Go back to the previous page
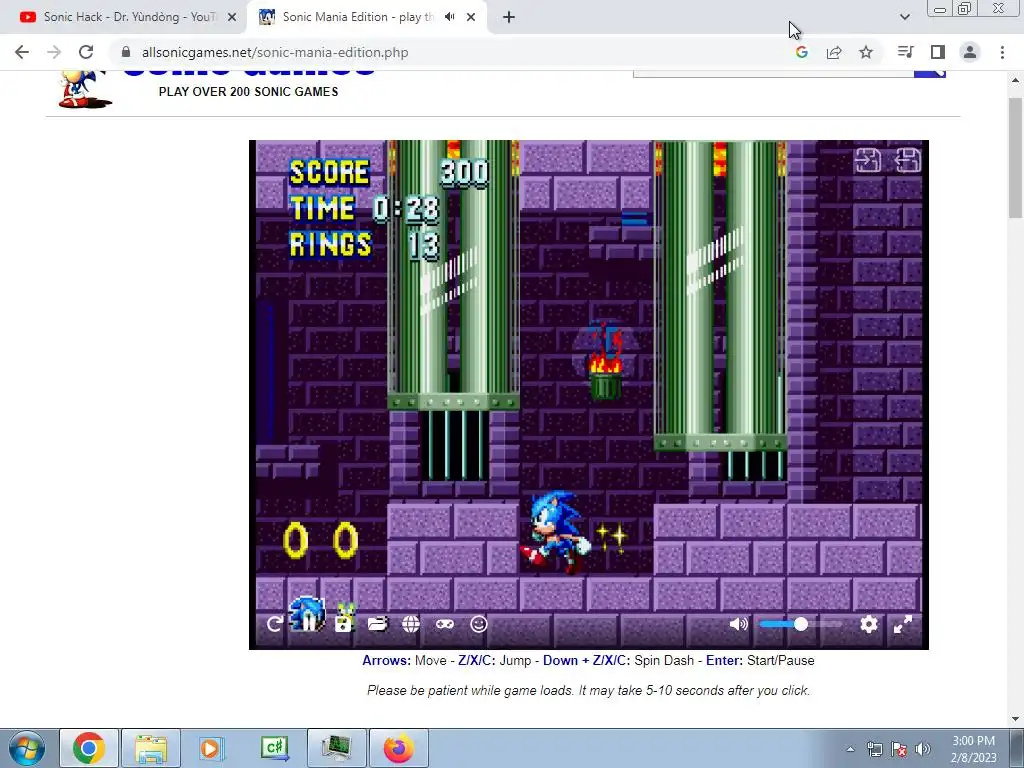The image size is (1024, 768). (x=22, y=52)
